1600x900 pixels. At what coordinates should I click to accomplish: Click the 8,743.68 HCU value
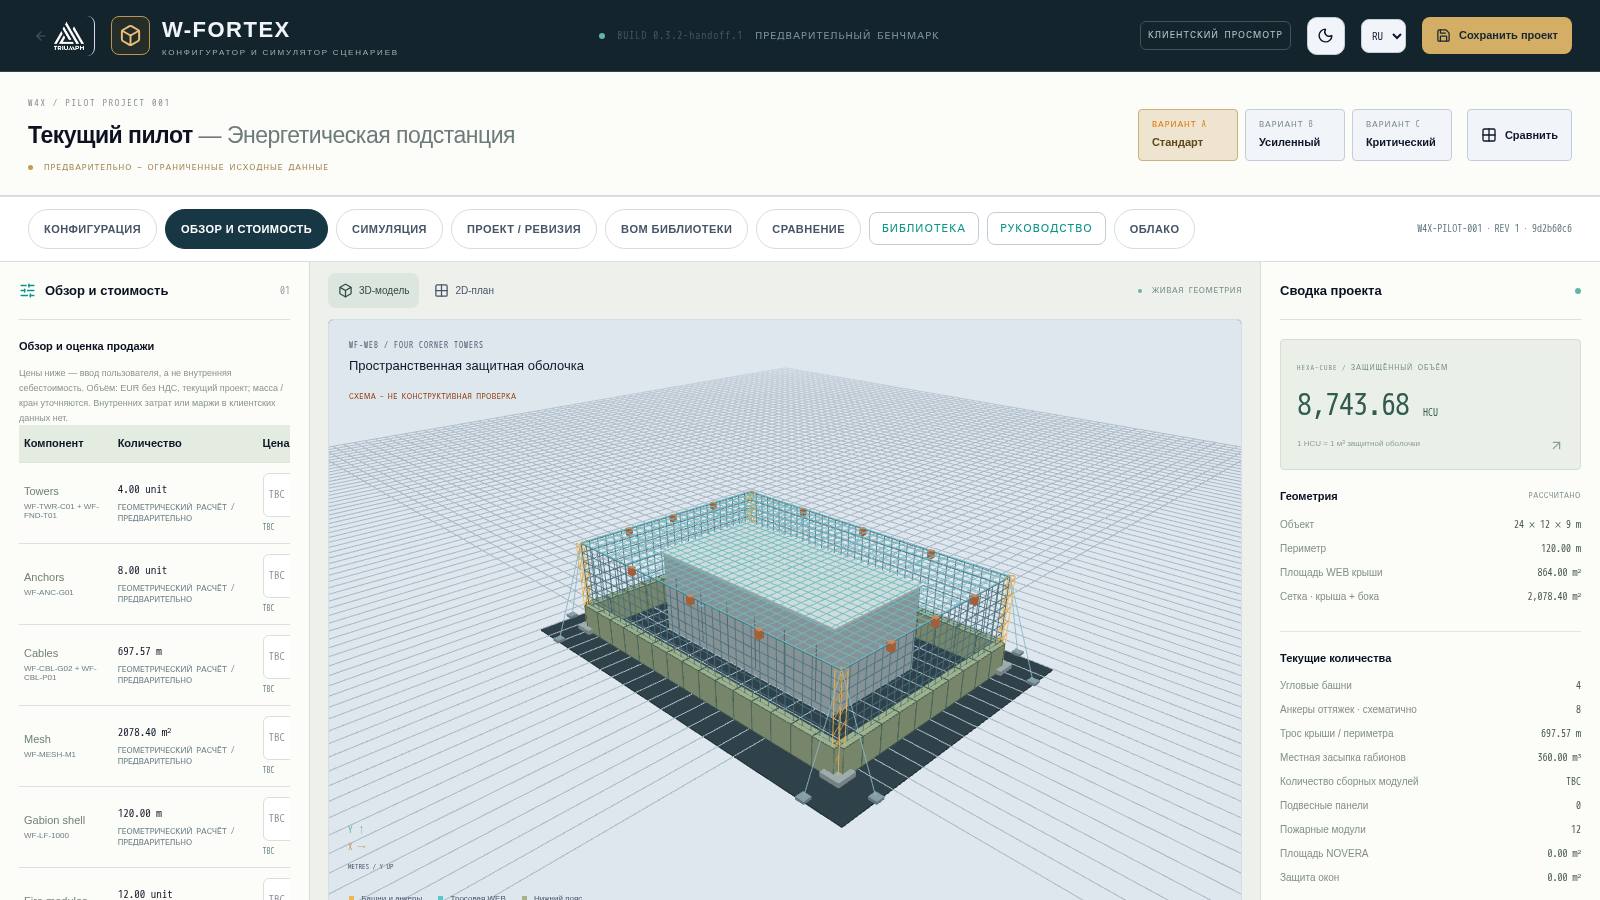(1366, 405)
